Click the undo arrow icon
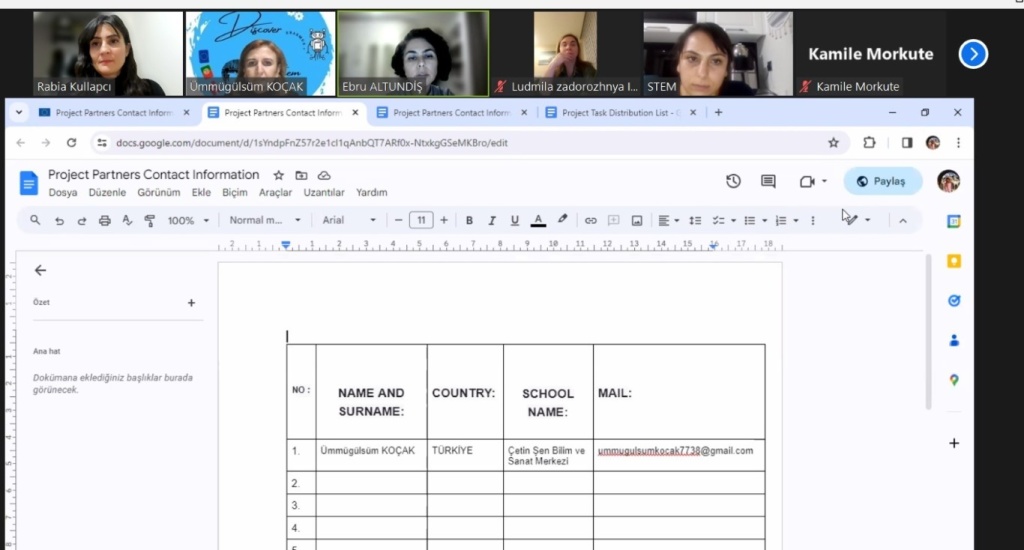The image size is (1024, 550). coord(60,220)
